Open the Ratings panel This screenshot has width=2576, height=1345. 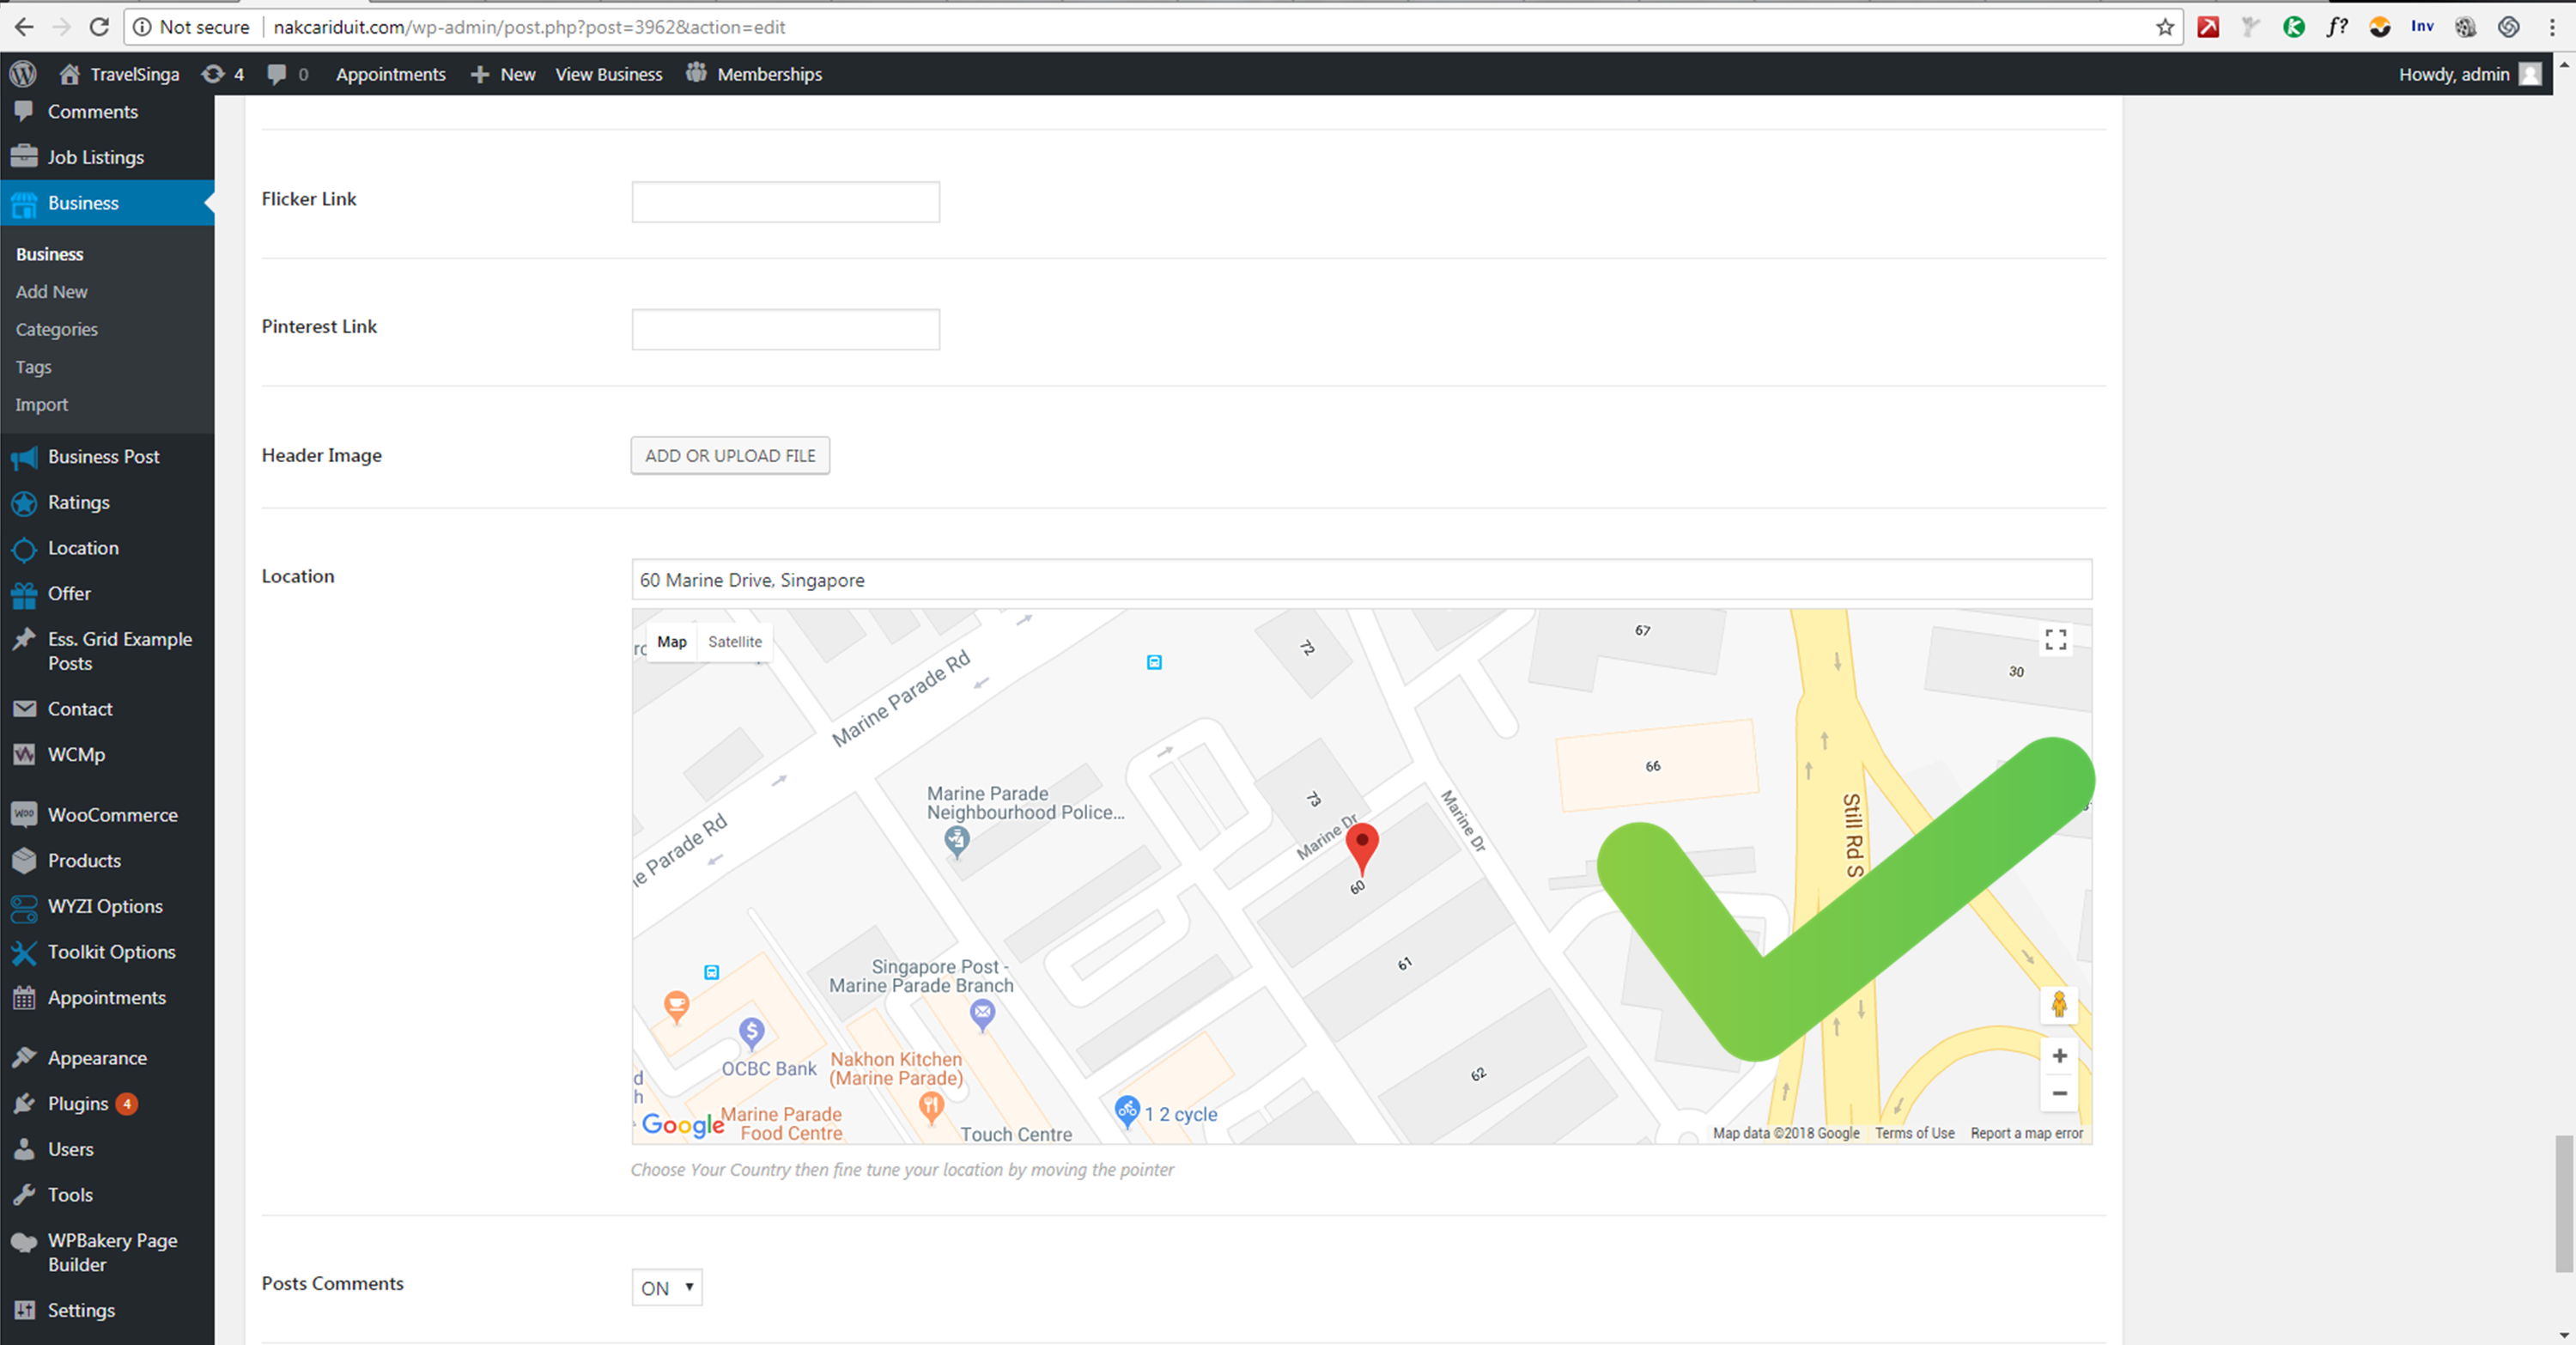(79, 502)
